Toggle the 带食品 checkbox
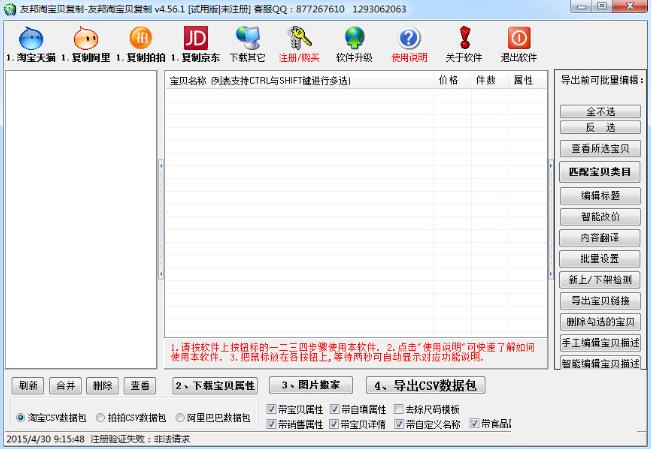651x449 pixels. click(x=474, y=424)
